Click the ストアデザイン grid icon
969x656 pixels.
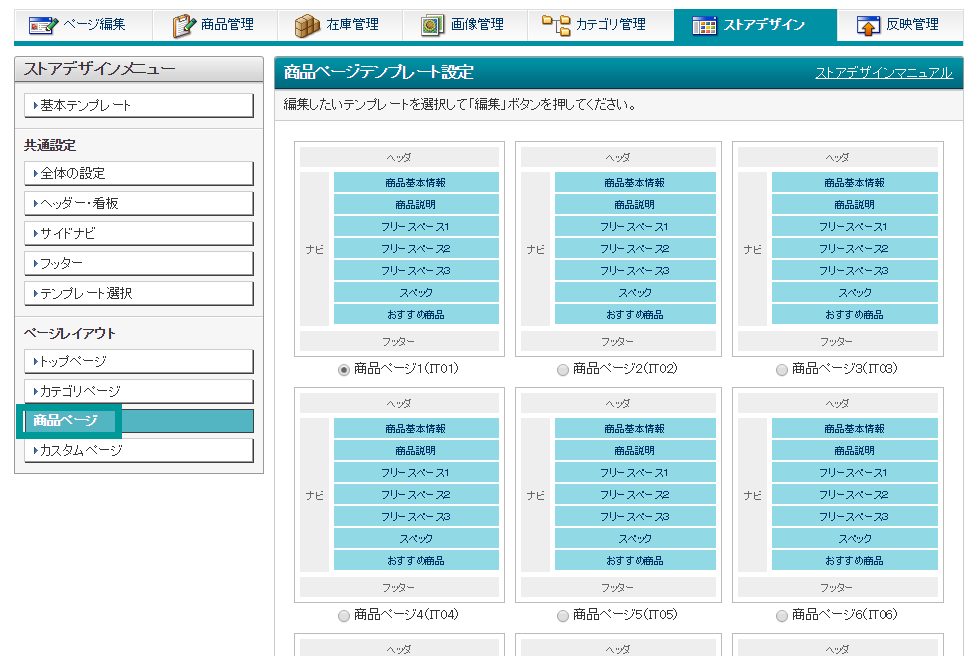[705, 25]
